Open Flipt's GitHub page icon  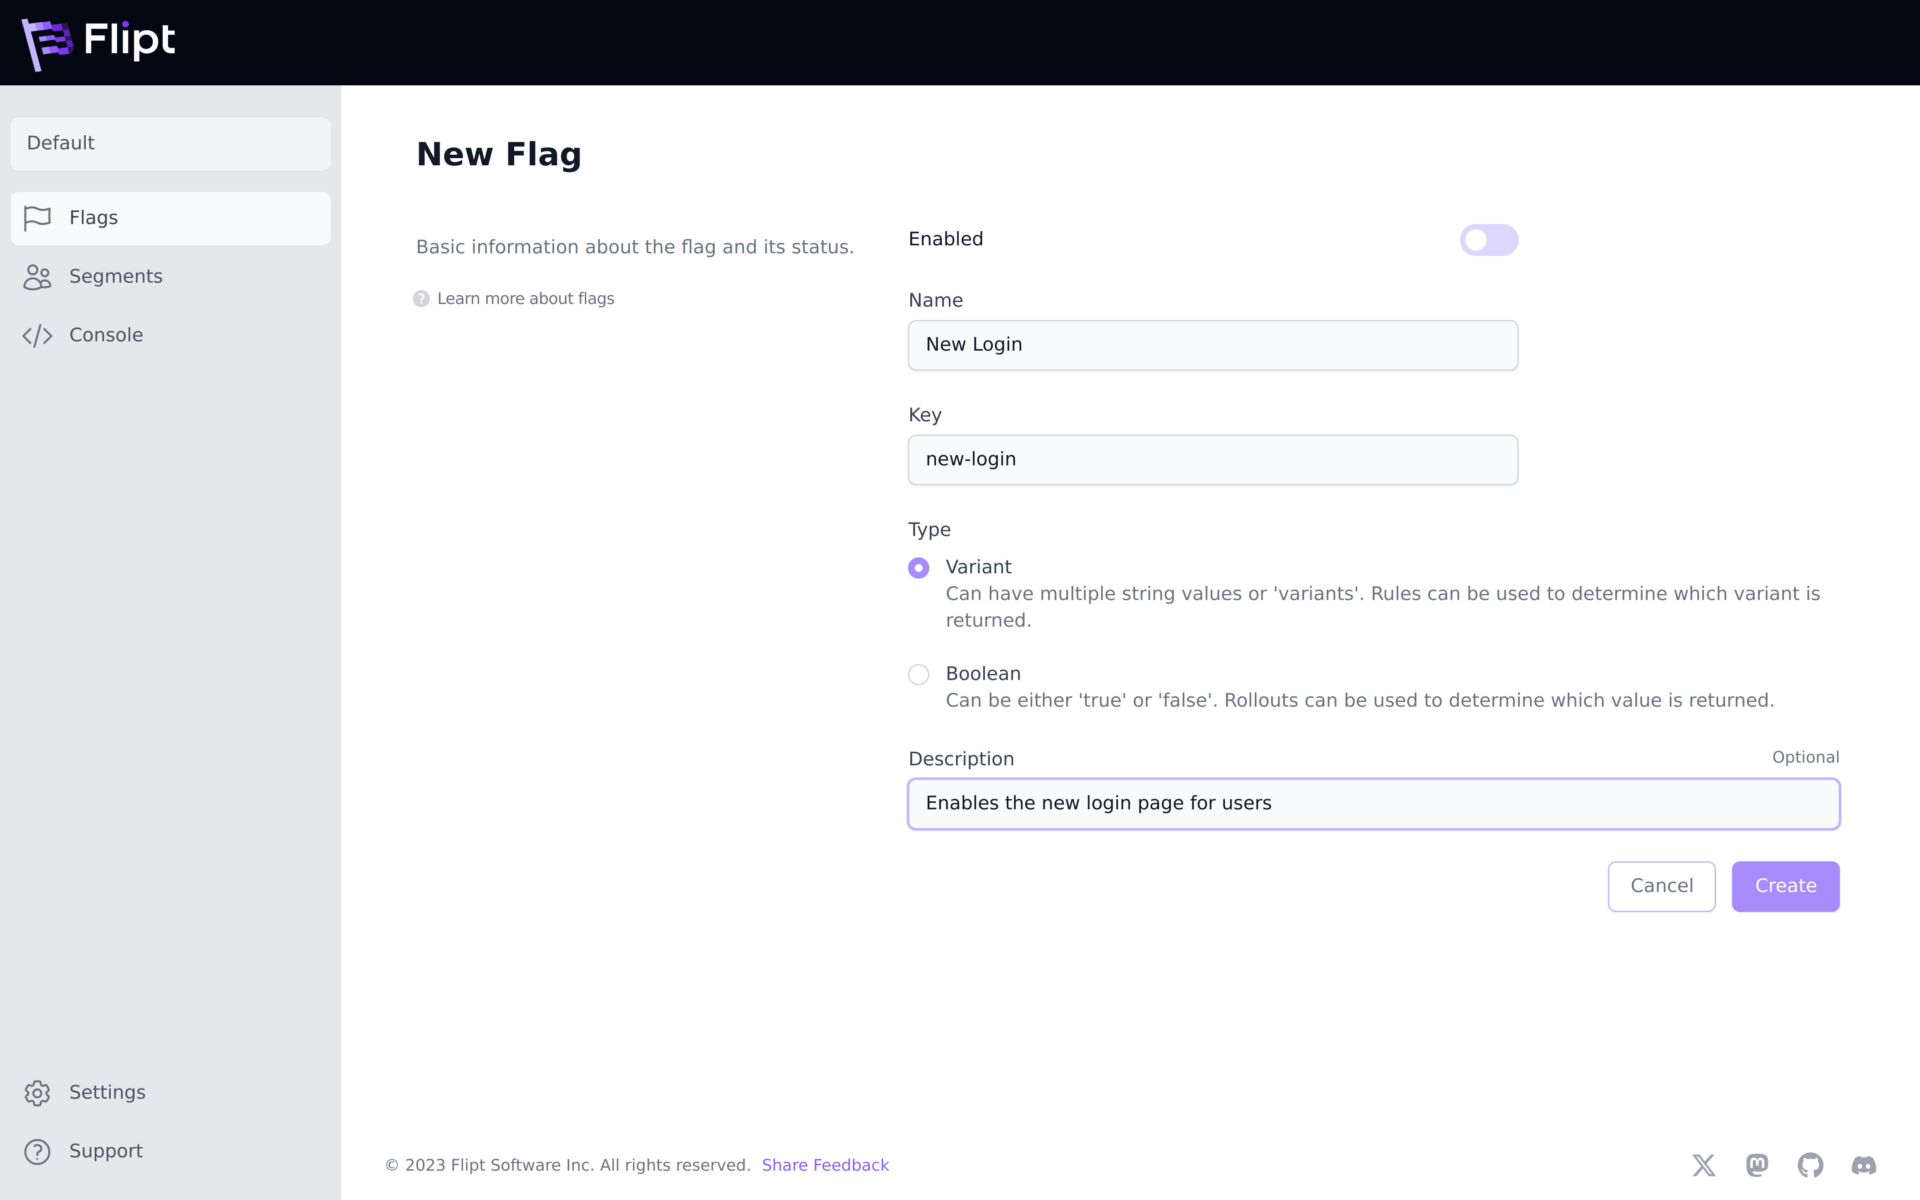click(x=1809, y=1165)
